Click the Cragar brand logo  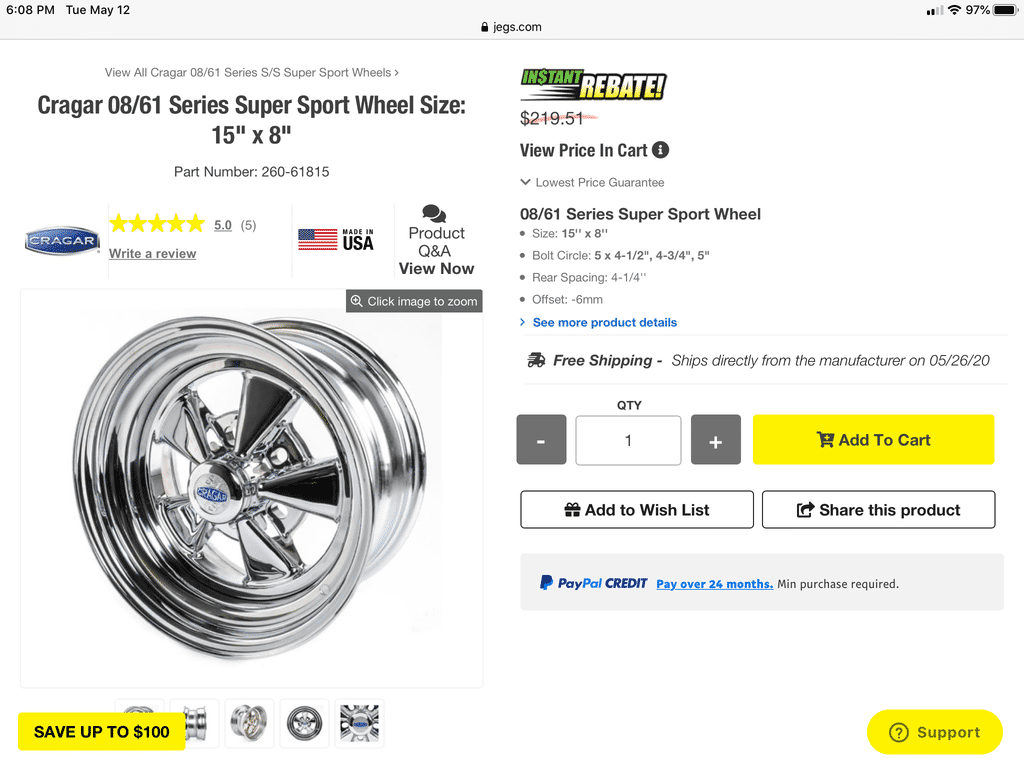(62, 240)
